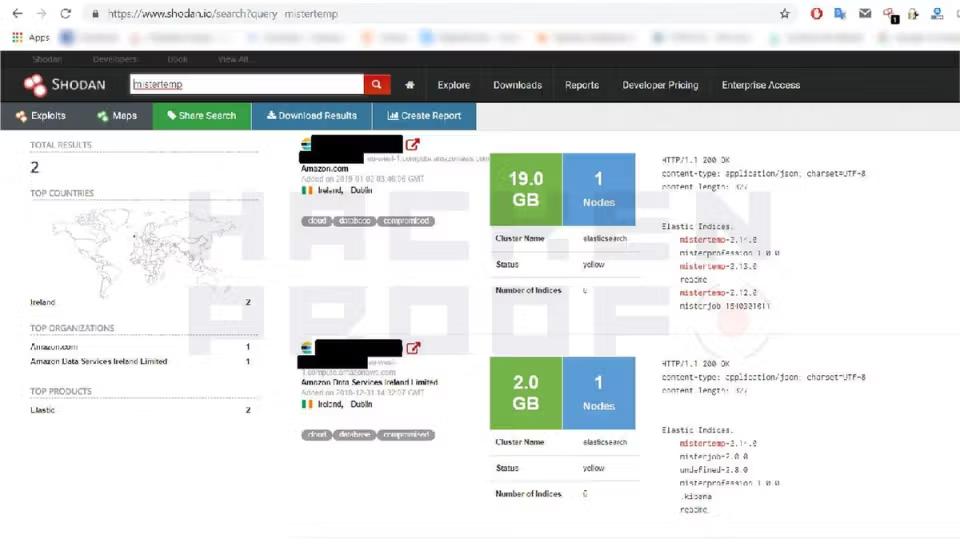Filter by Elastic under Top Products
The width and height of the screenshot is (960, 550).
point(42,410)
